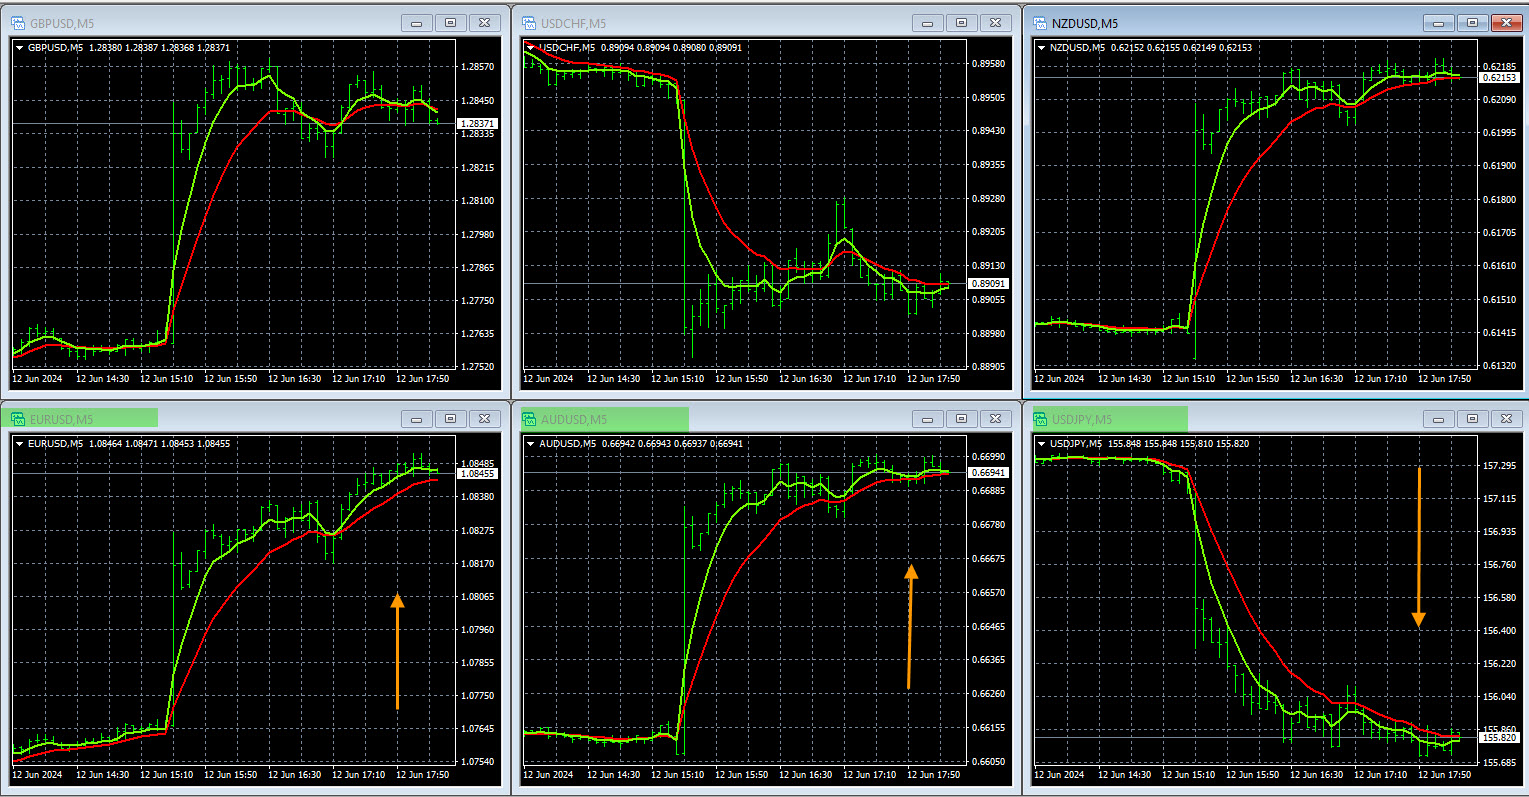The height and width of the screenshot is (797, 1529).
Task: Expand the triangle beside USDCHF,M5 chart label
Action: [x=530, y=47]
